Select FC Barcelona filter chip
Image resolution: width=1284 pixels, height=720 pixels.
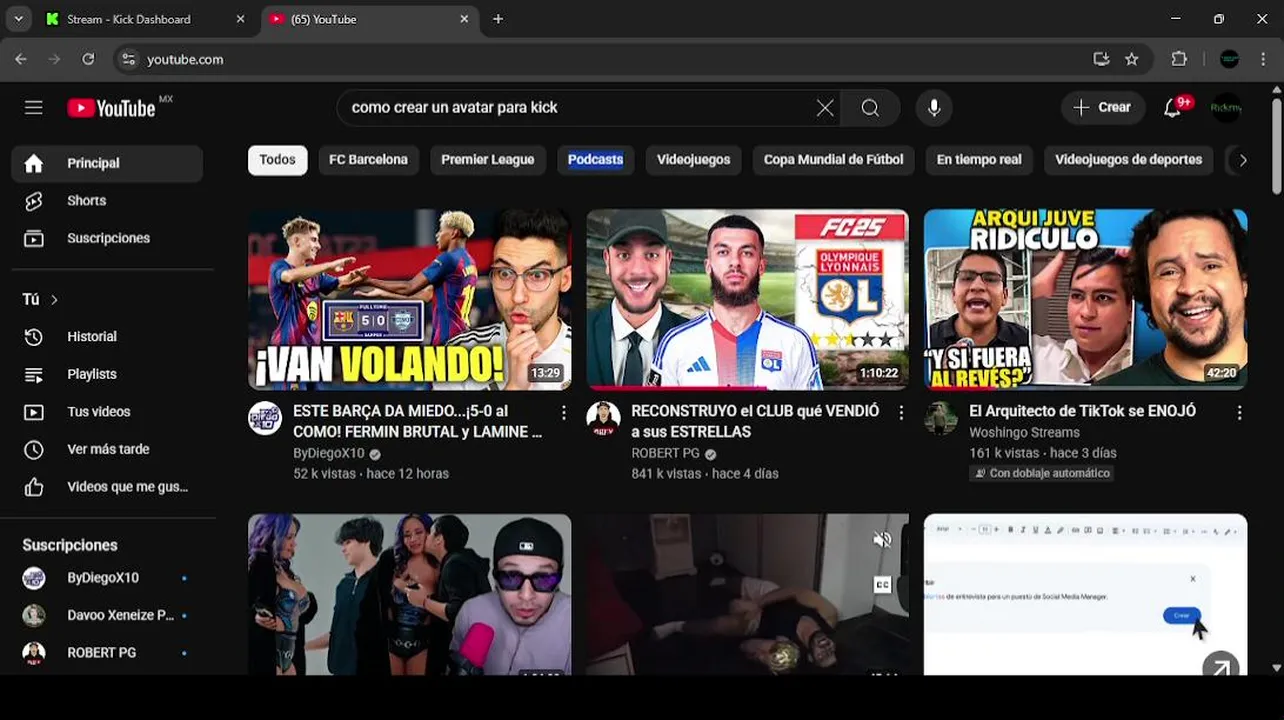[368, 160]
